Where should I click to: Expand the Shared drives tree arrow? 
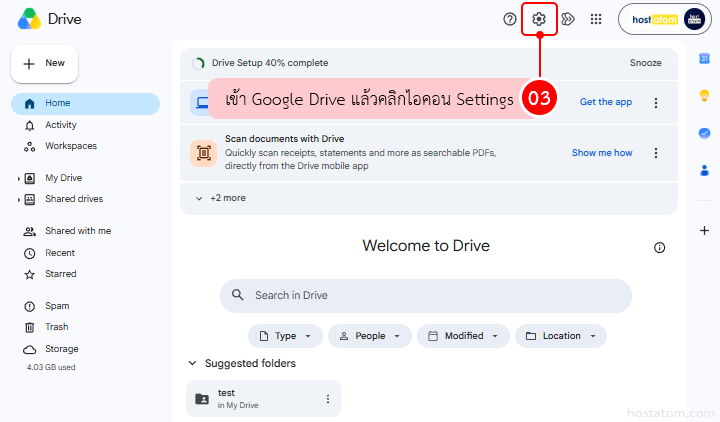click(18, 200)
